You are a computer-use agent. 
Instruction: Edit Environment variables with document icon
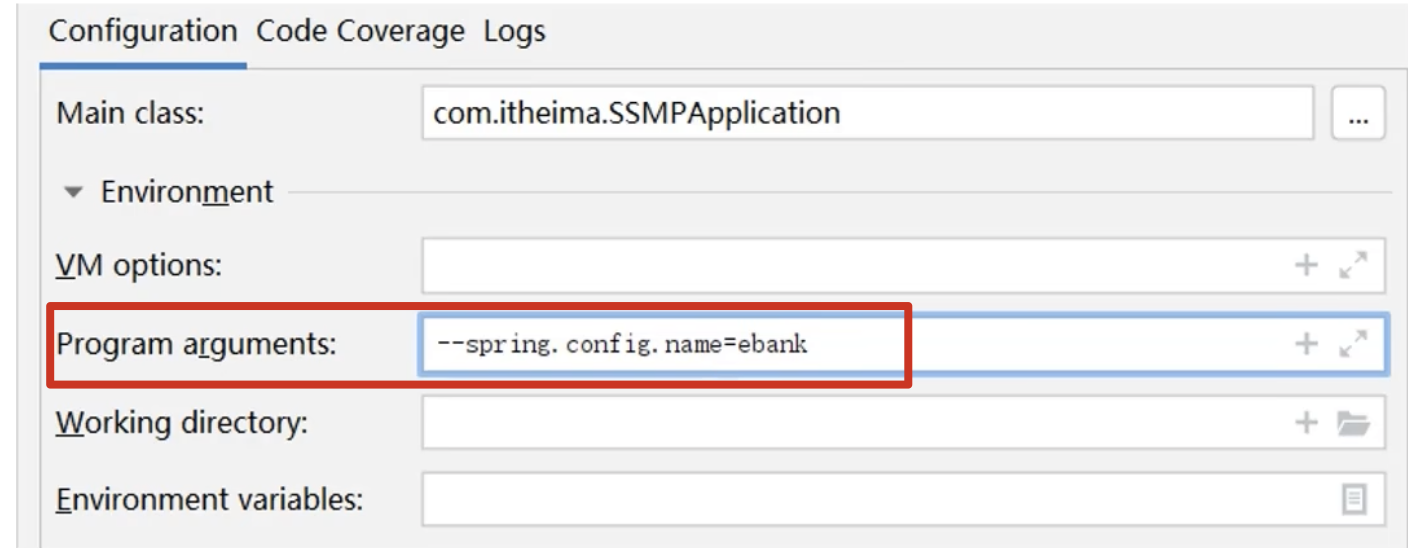[x=1353, y=499]
